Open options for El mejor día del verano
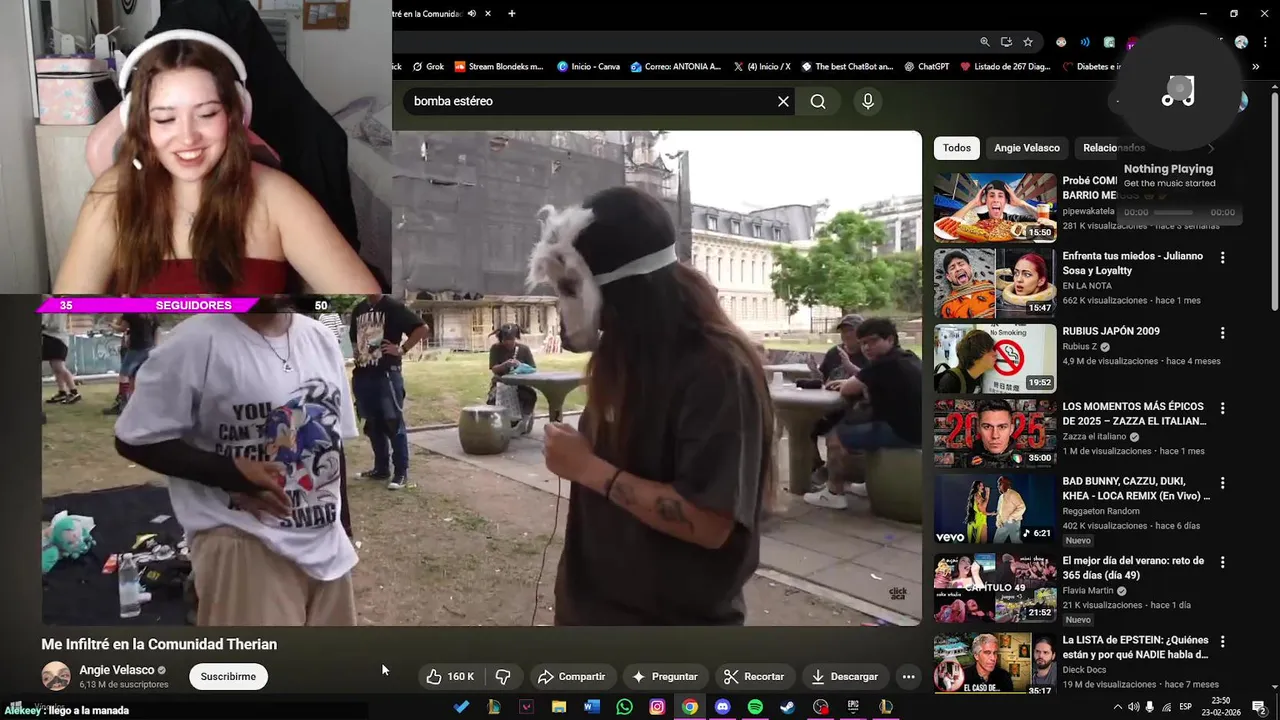Image resolution: width=1280 pixels, height=720 pixels. coord(1222,562)
